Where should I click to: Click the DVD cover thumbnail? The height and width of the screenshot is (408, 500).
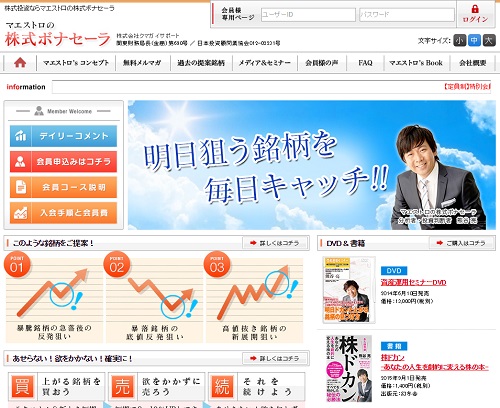[x=349, y=290]
